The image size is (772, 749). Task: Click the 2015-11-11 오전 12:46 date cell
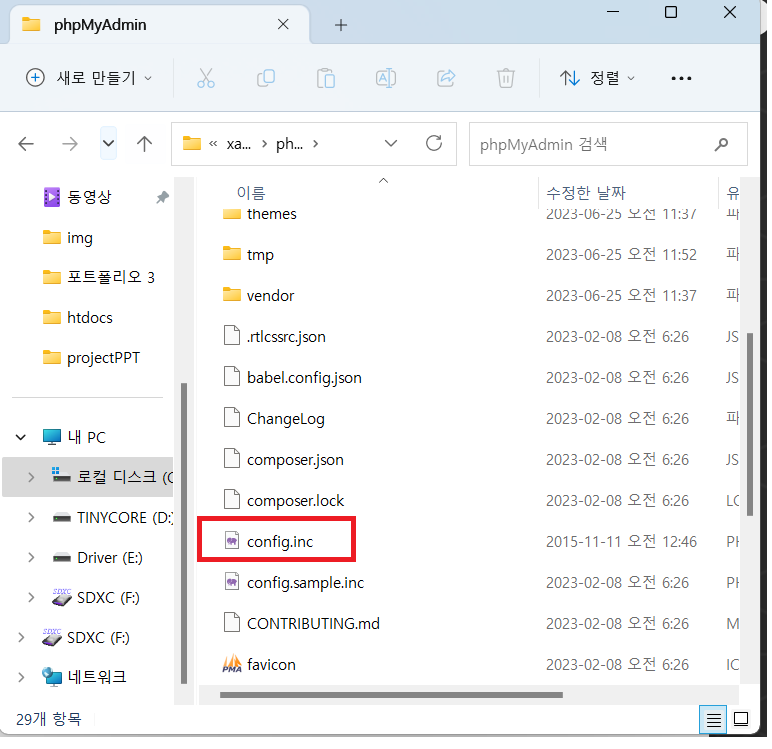(621, 542)
